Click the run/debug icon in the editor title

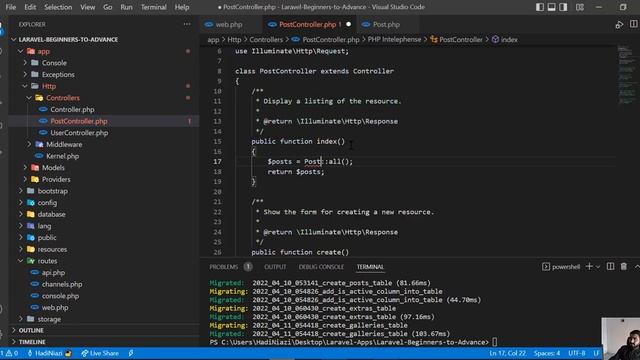click(619, 24)
